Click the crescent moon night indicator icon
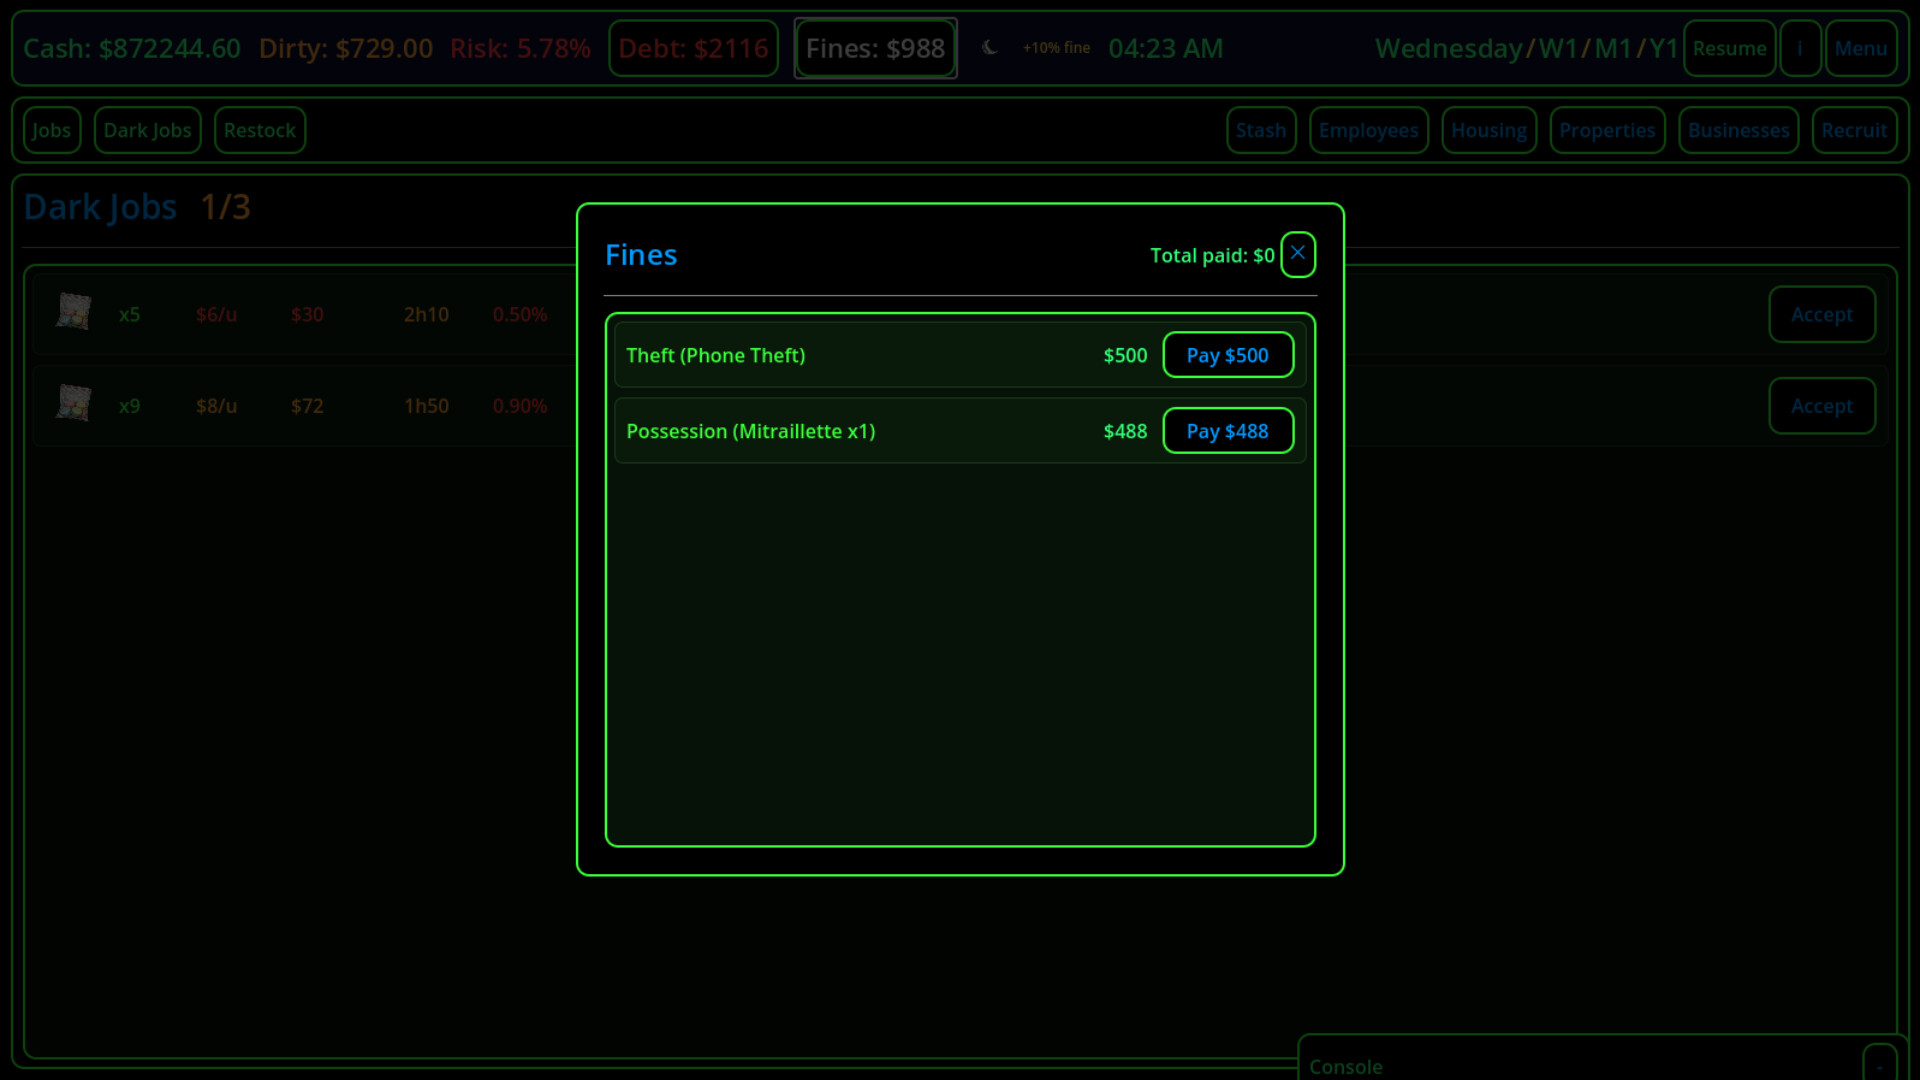The height and width of the screenshot is (1080, 1920). 991,47
